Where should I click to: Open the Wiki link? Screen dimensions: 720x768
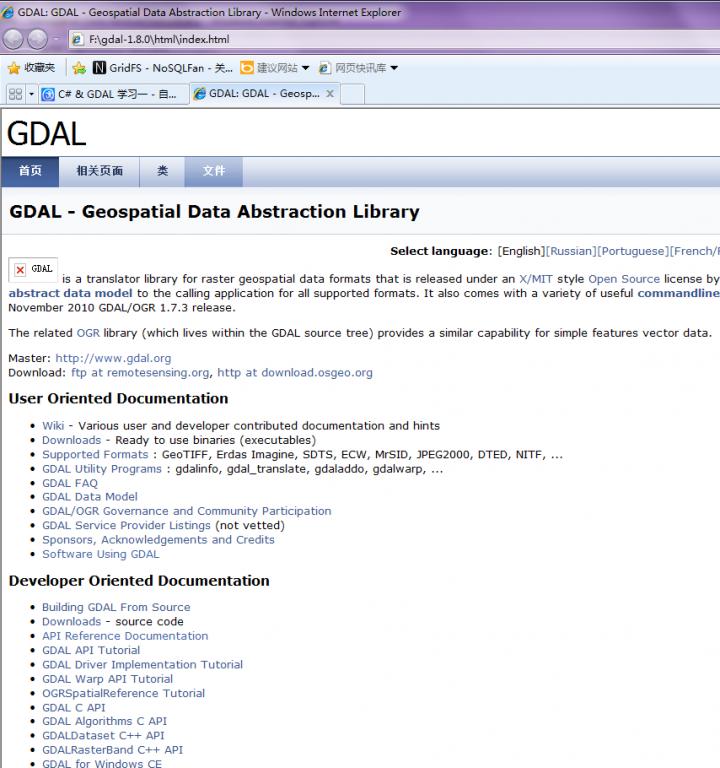[x=53, y=426]
